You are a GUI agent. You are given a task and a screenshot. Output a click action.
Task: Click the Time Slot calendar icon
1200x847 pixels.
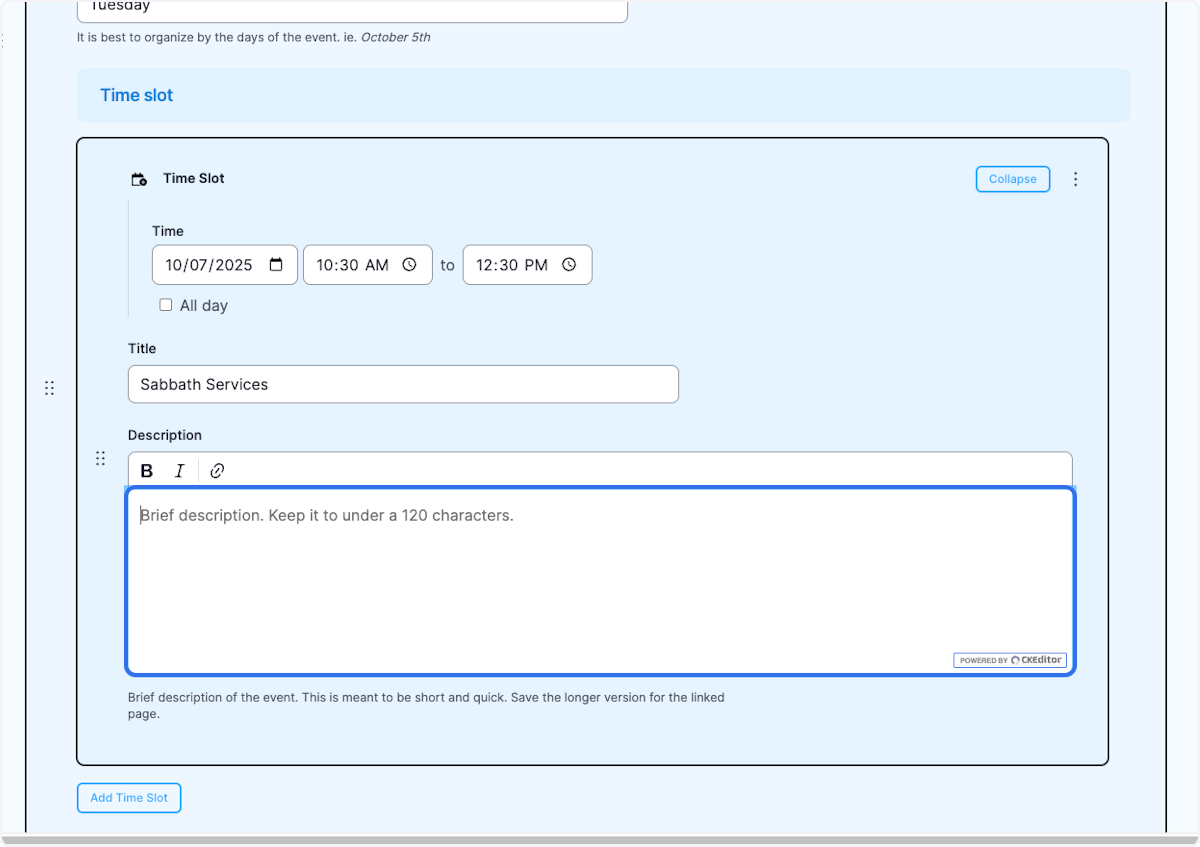[140, 179]
